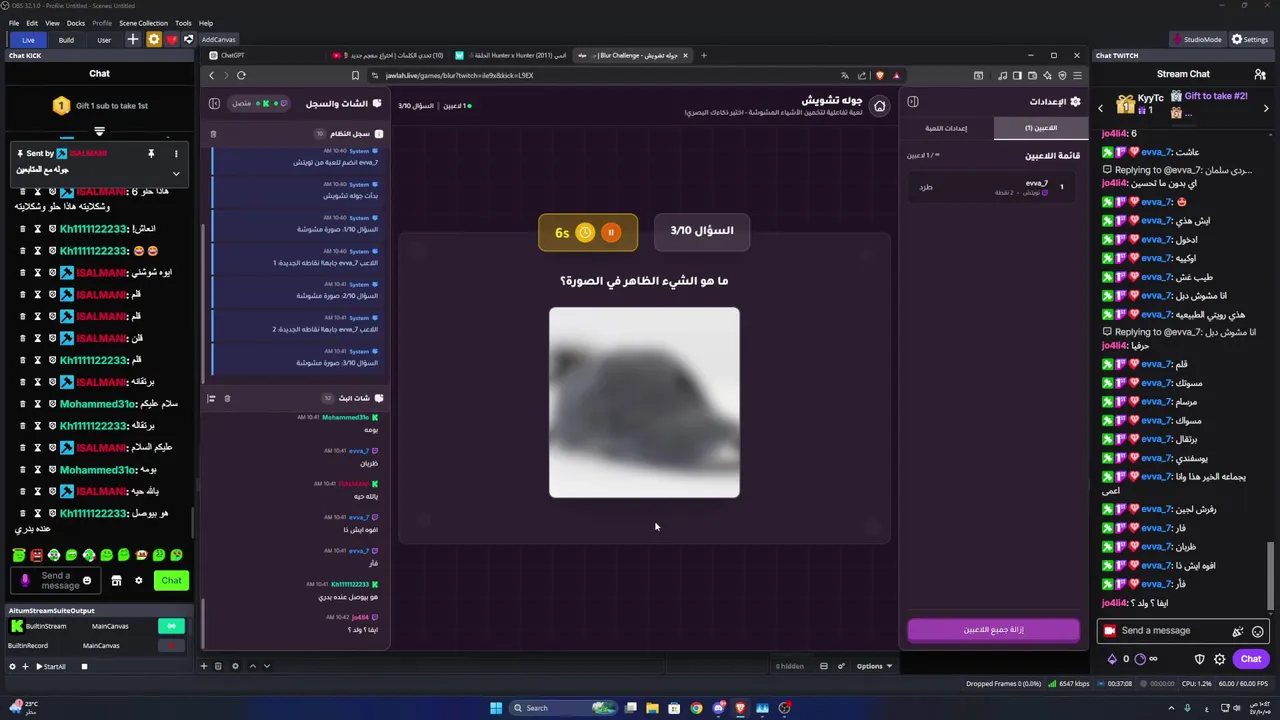
Task: Click the AddCanvas button
Action: pos(218,40)
